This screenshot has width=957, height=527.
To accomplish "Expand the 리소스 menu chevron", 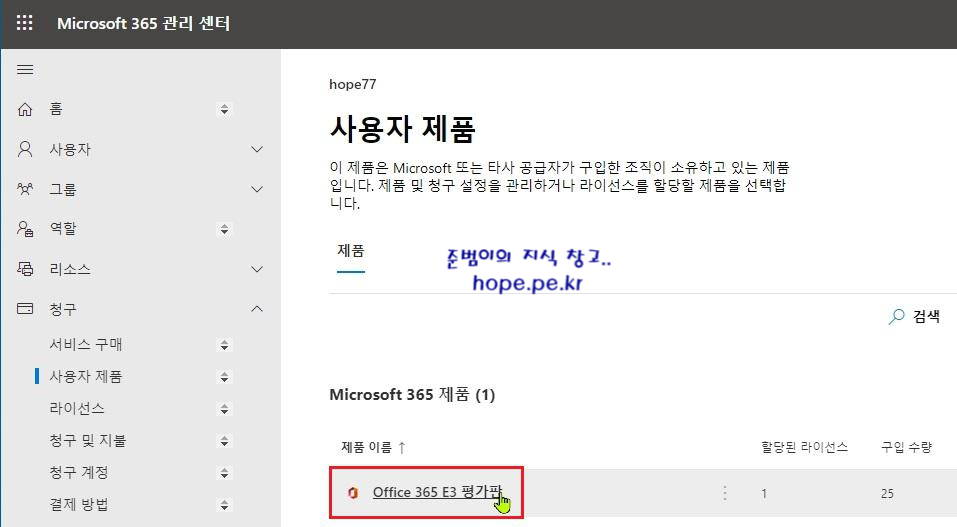I will click(x=257, y=269).
